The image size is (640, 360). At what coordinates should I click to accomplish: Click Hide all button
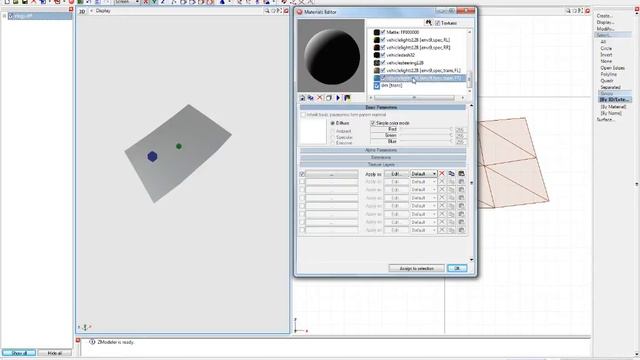click(x=55, y=353)
